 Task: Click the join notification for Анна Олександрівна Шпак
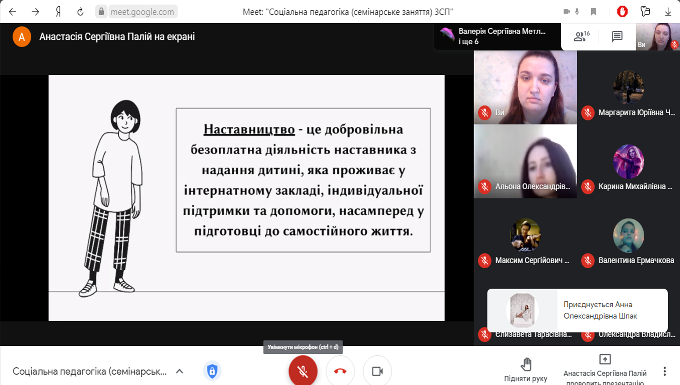click(577, 310)
